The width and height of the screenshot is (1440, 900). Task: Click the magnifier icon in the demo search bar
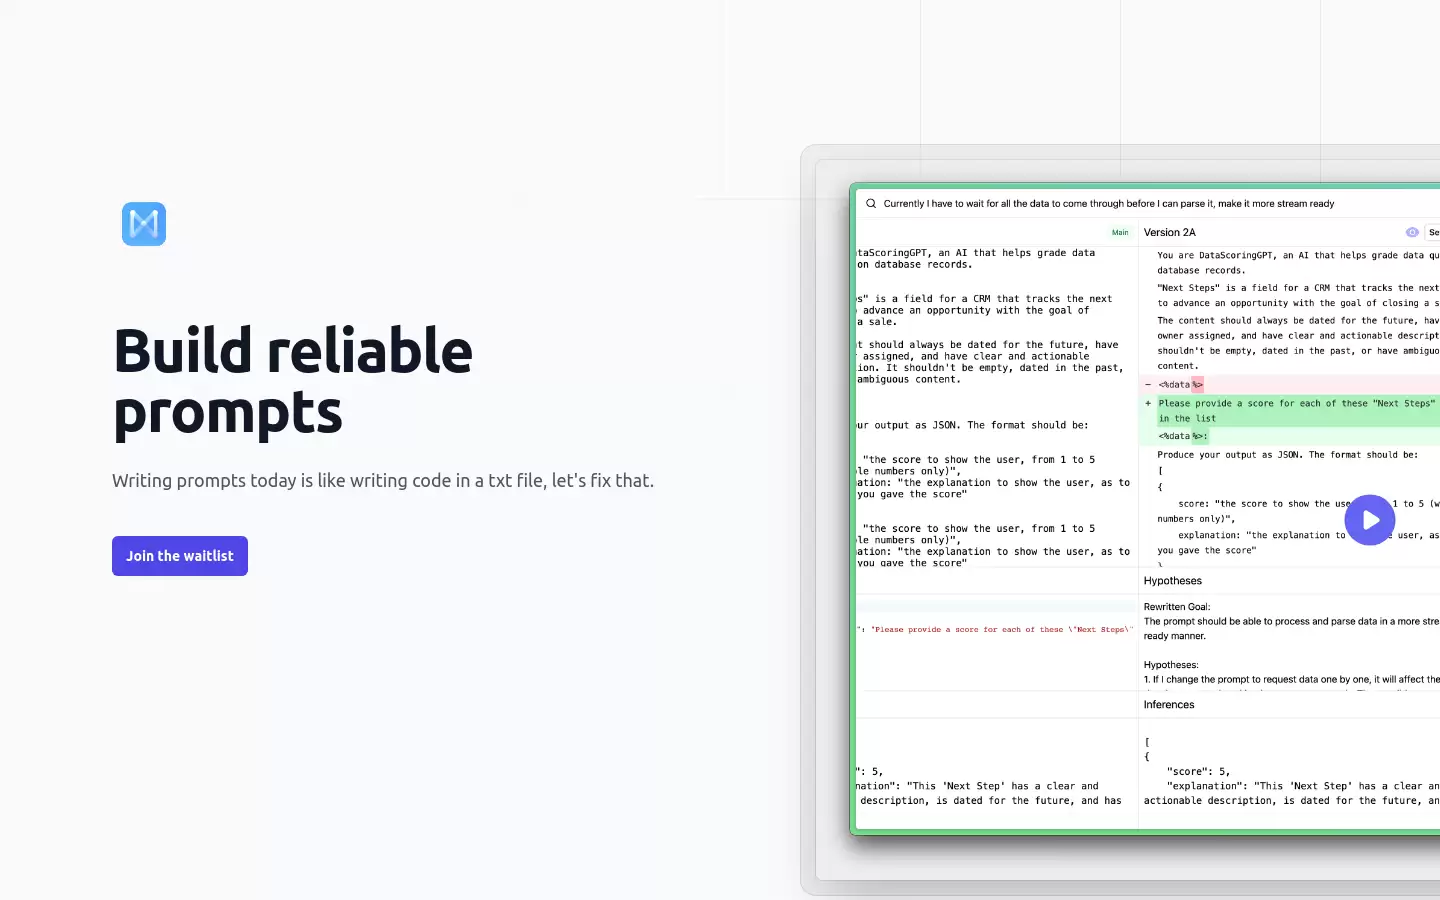tap(871, 203)
